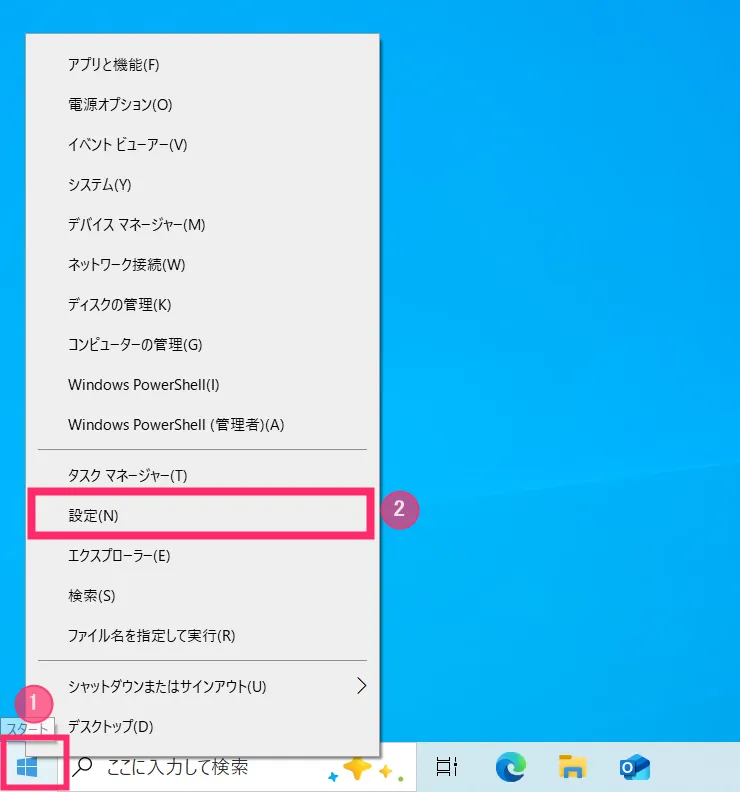The image size is (740, 792).
Task: Open タスク マネージャー(T)
Action: pos(202,475)
